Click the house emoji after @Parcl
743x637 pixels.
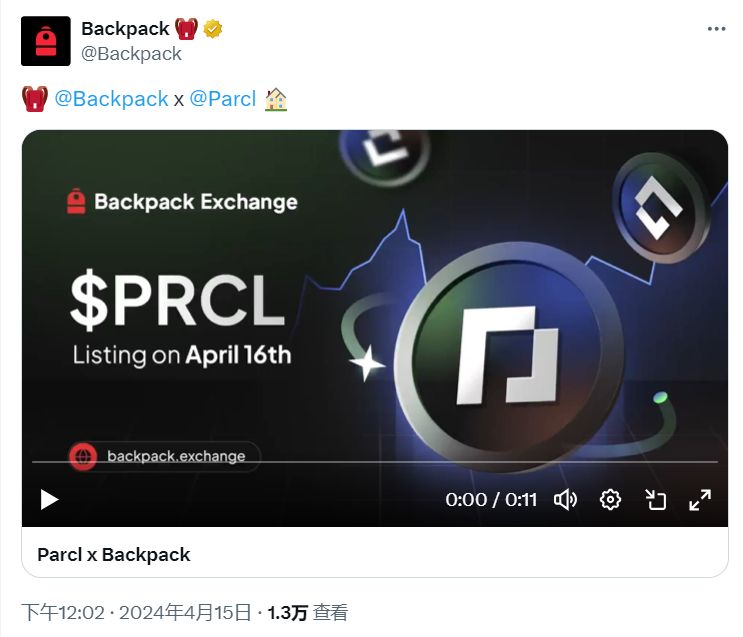pos(276,99)
